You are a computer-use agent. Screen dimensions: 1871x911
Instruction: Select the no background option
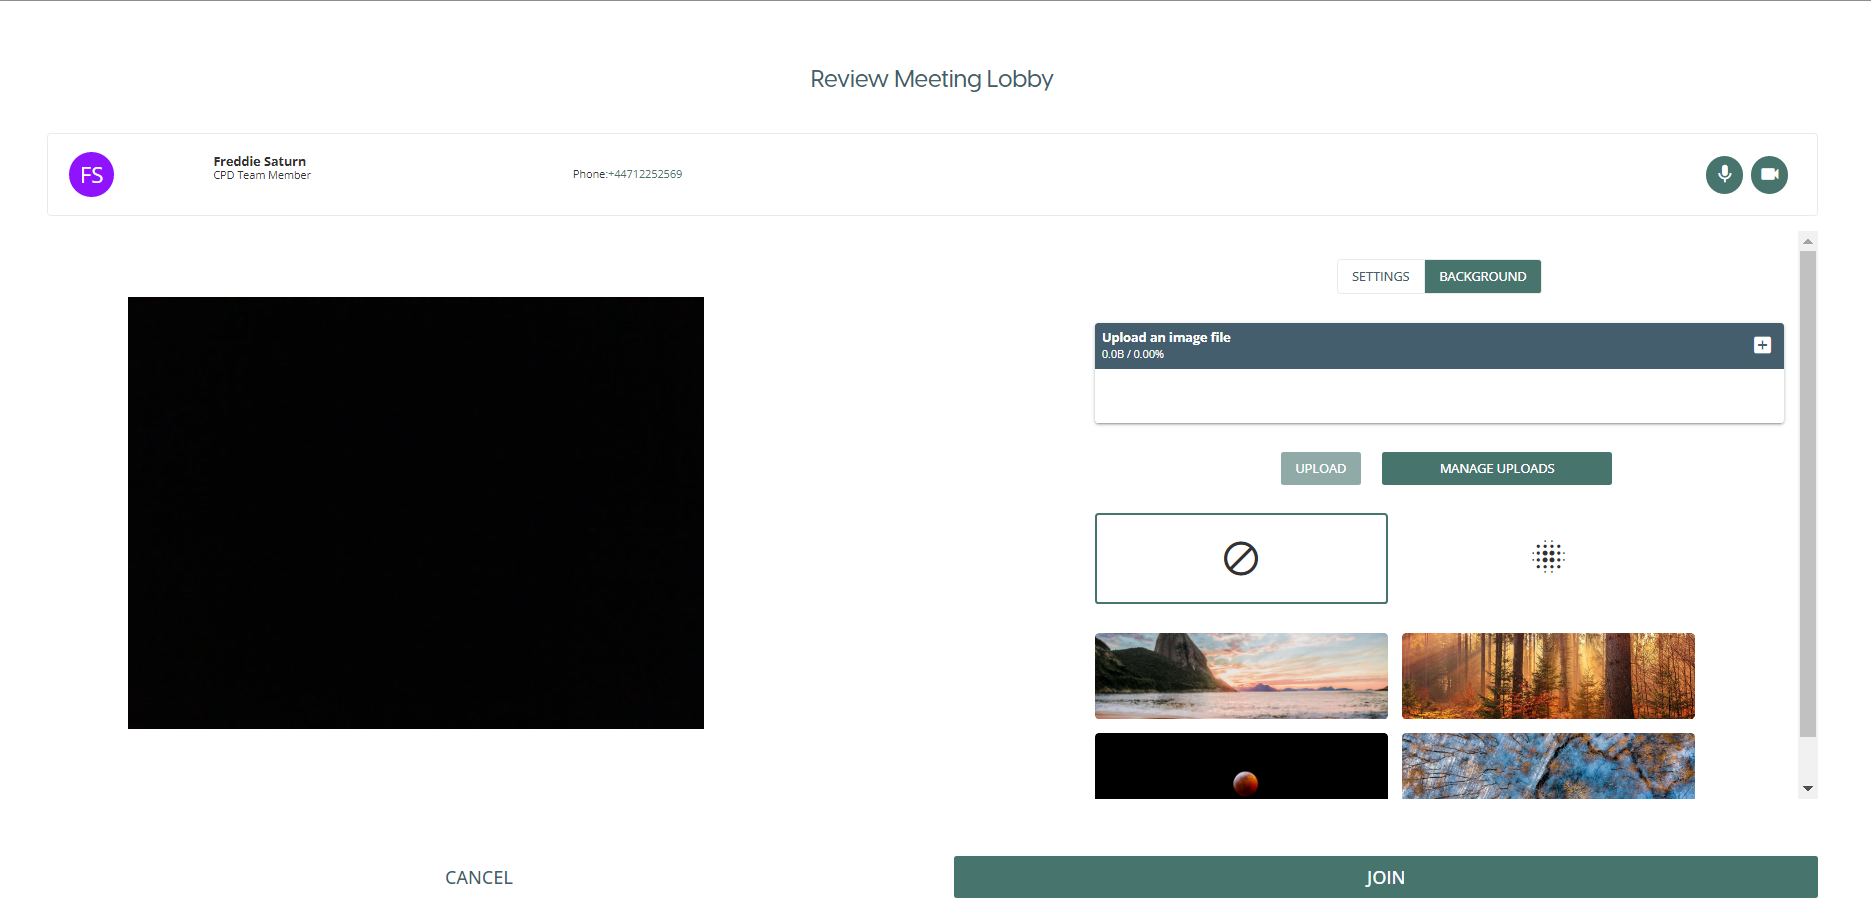point(1241,558)
